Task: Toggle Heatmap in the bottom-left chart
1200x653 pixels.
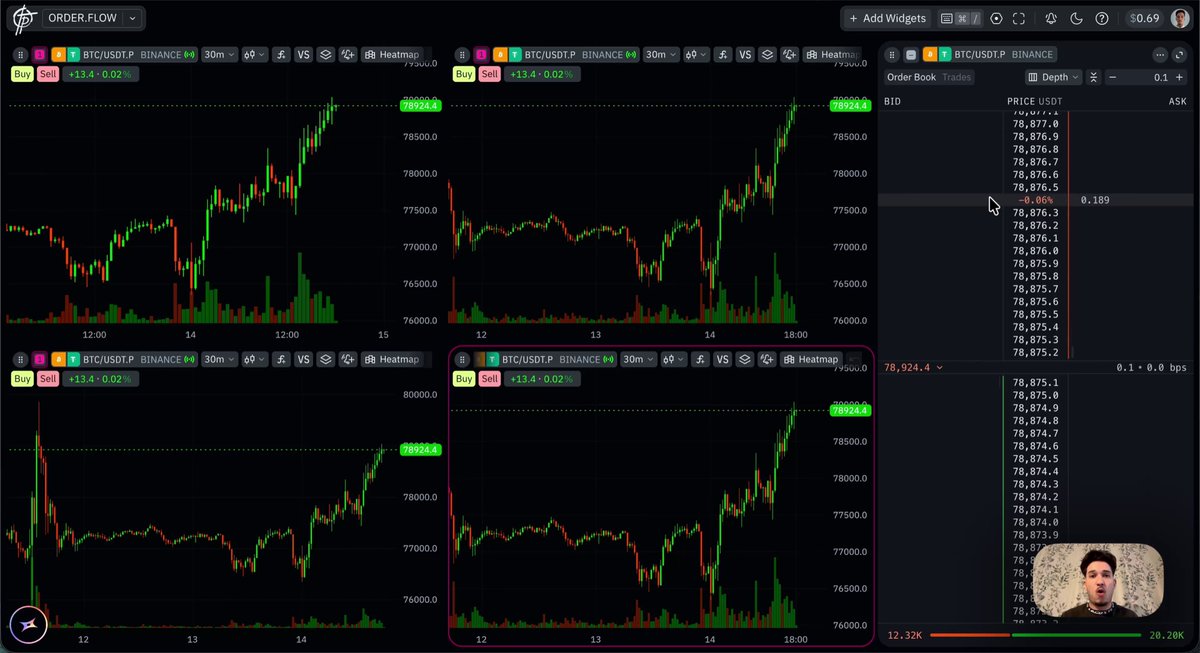Action: point(392,359)
